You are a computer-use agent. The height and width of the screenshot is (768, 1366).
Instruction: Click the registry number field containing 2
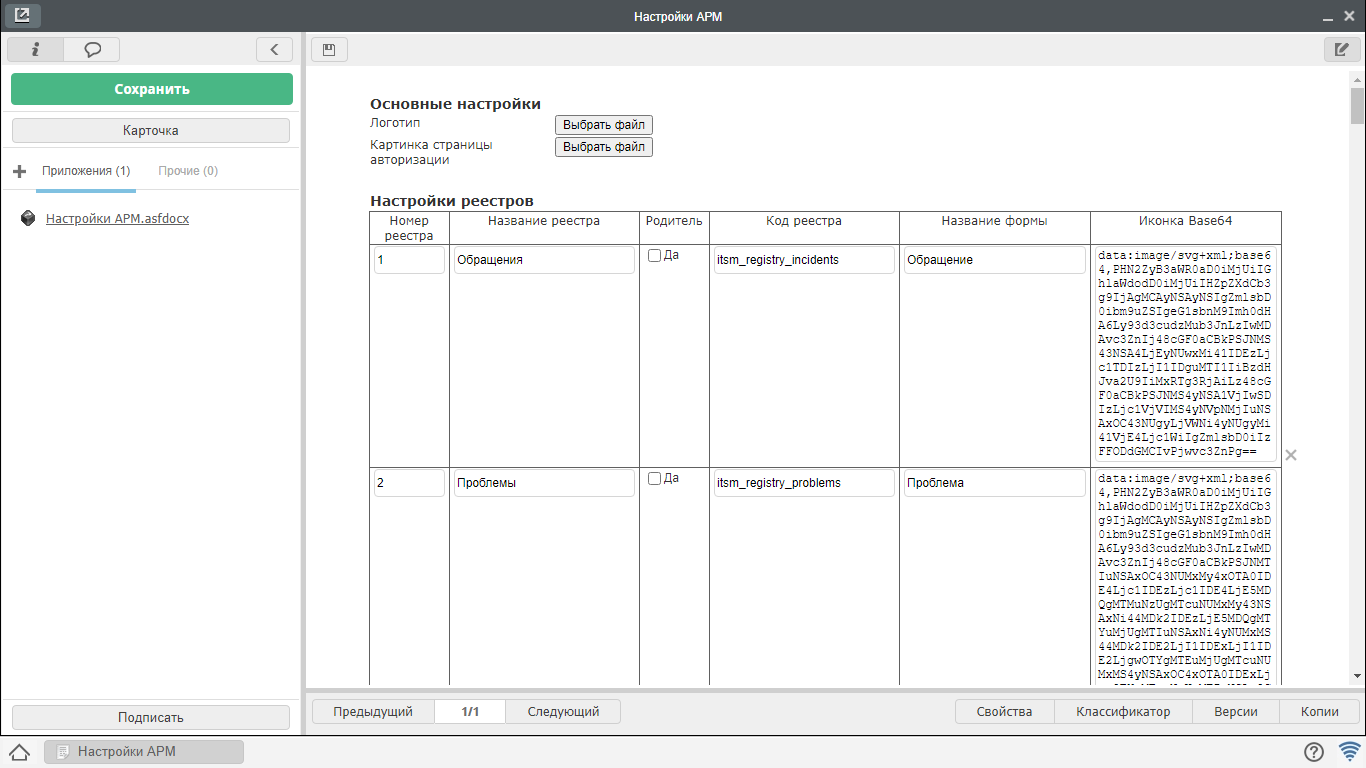[x=409, y=483]
